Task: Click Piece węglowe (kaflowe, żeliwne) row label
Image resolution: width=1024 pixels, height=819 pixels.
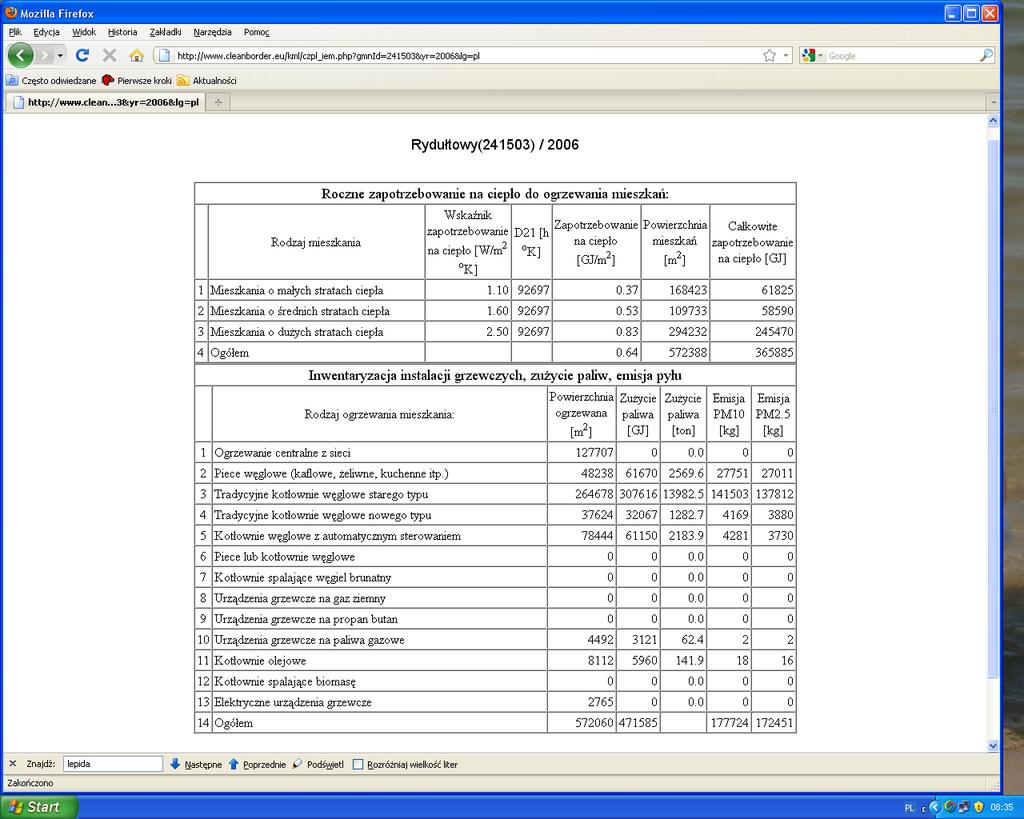Action: click(331, 474)
